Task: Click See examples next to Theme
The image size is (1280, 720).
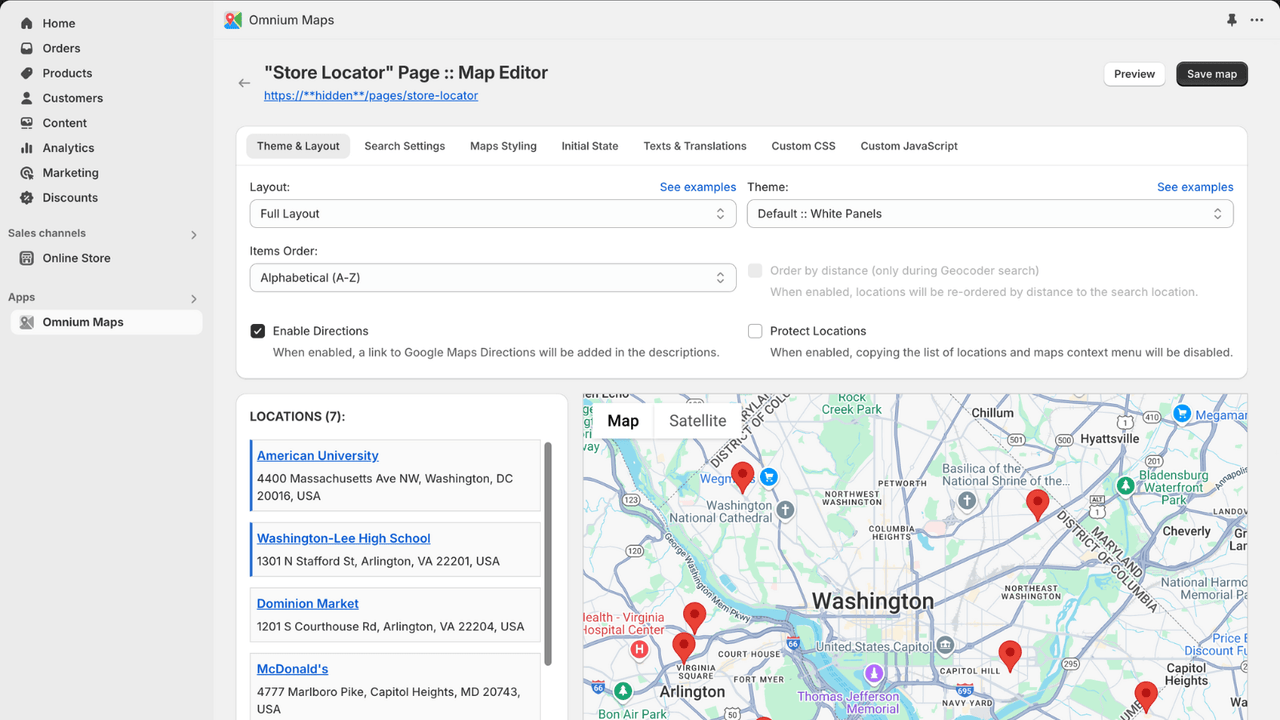Action: point(1195,187)
